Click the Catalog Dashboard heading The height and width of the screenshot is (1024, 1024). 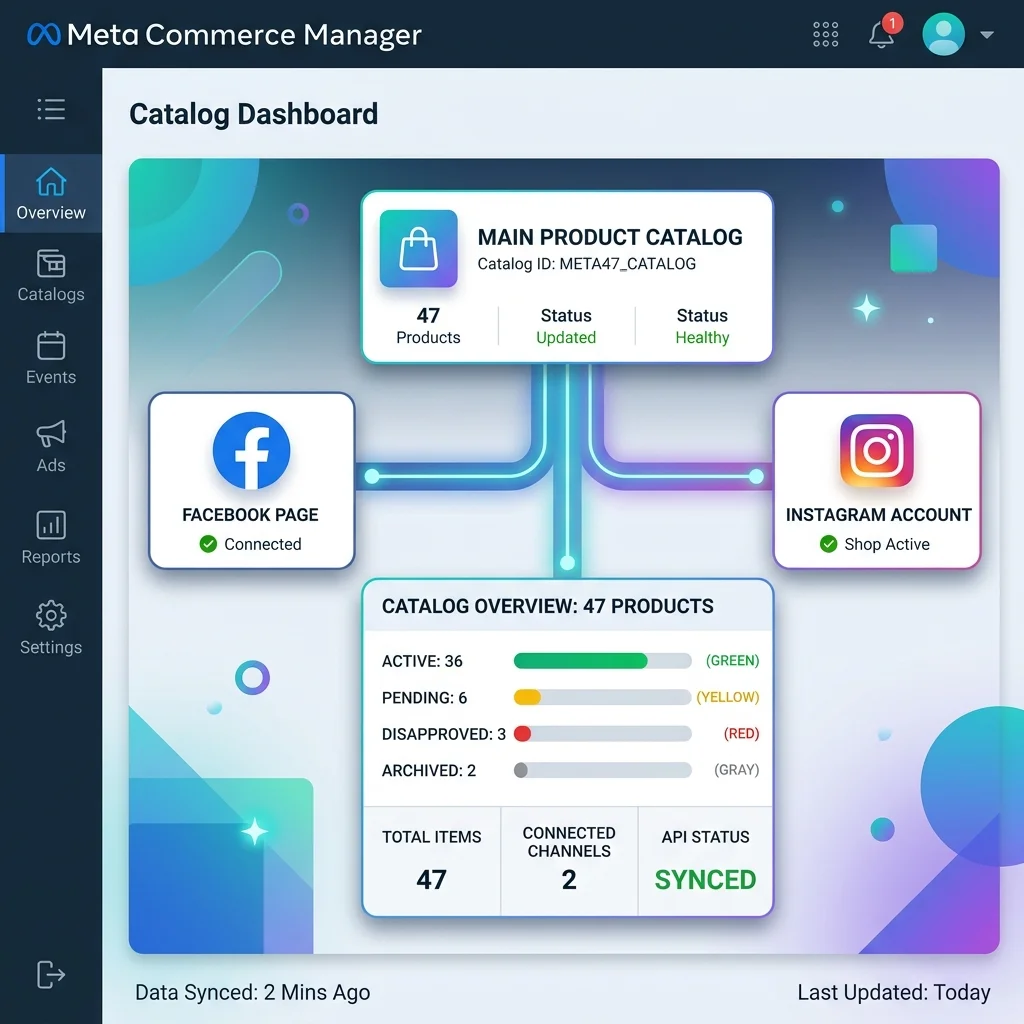click(x=253, y=114)
